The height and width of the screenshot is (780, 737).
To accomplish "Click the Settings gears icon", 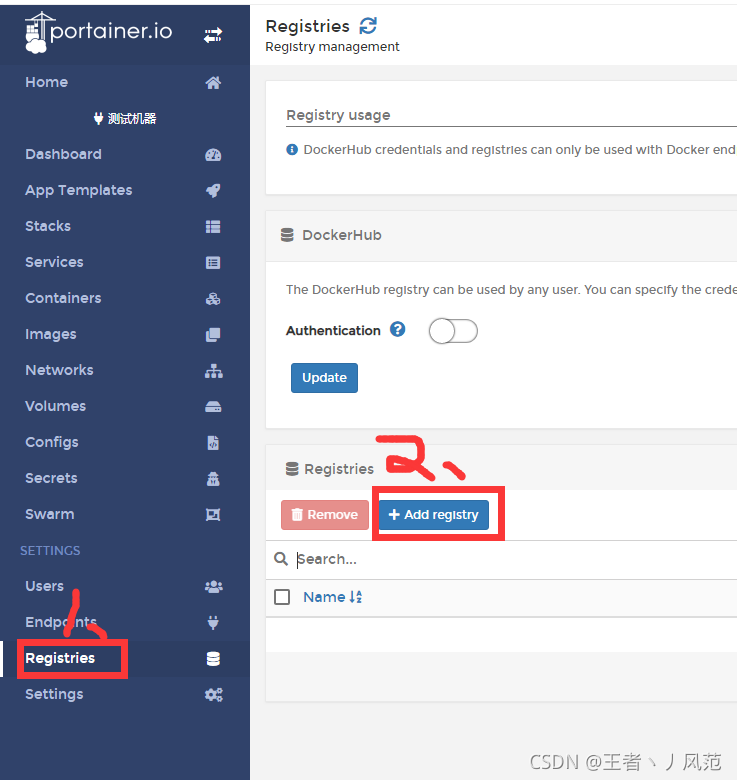I will (x=214, y=695).
